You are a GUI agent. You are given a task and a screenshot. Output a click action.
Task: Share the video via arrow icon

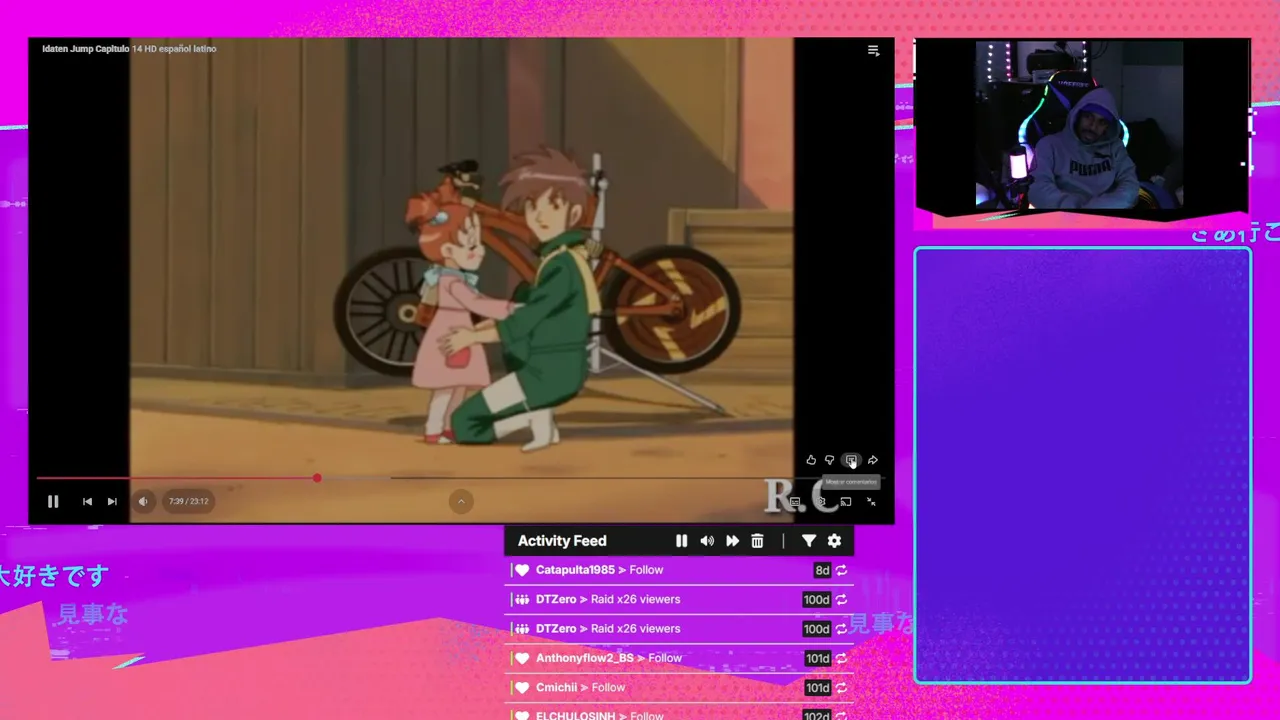(x=873, y=460)
